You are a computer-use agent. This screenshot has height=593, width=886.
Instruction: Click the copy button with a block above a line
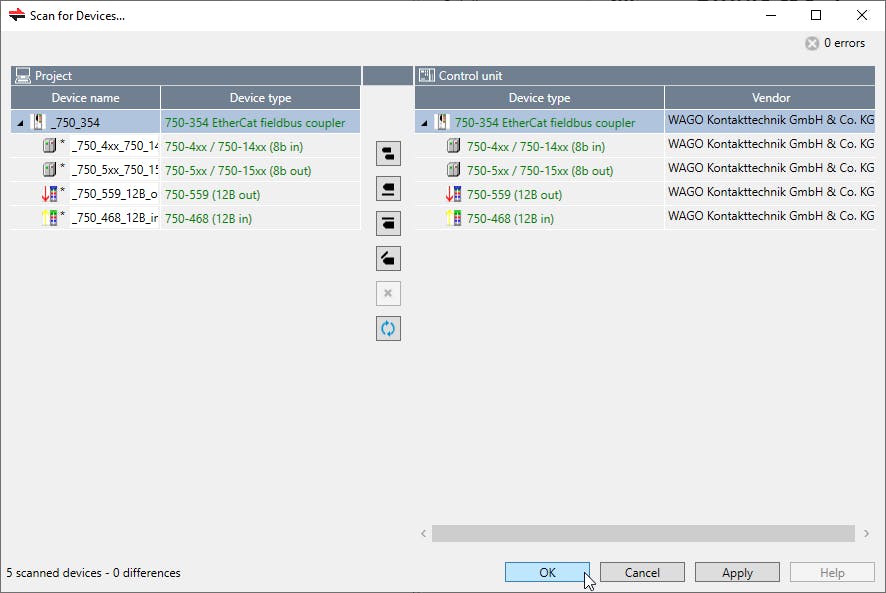[x=388, y=189]
